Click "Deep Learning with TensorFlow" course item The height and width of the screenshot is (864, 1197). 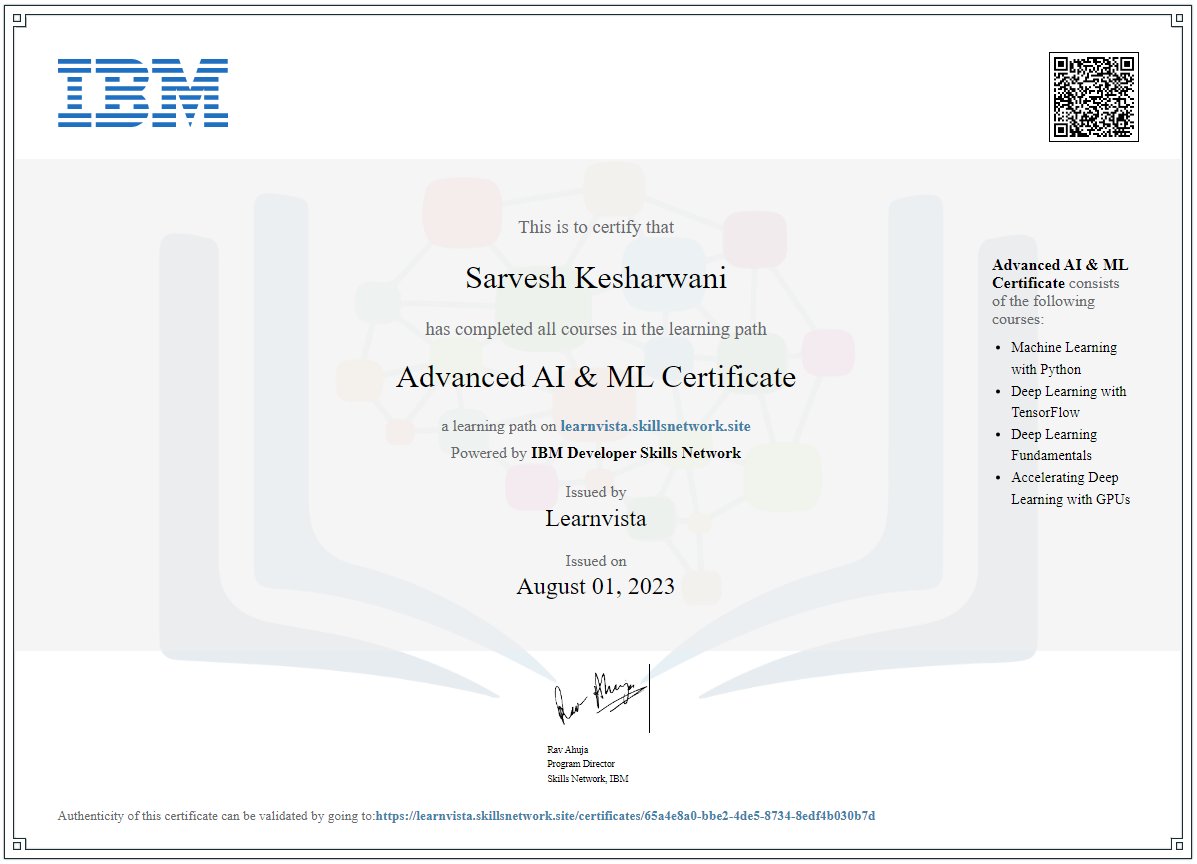click(1068, 401)
